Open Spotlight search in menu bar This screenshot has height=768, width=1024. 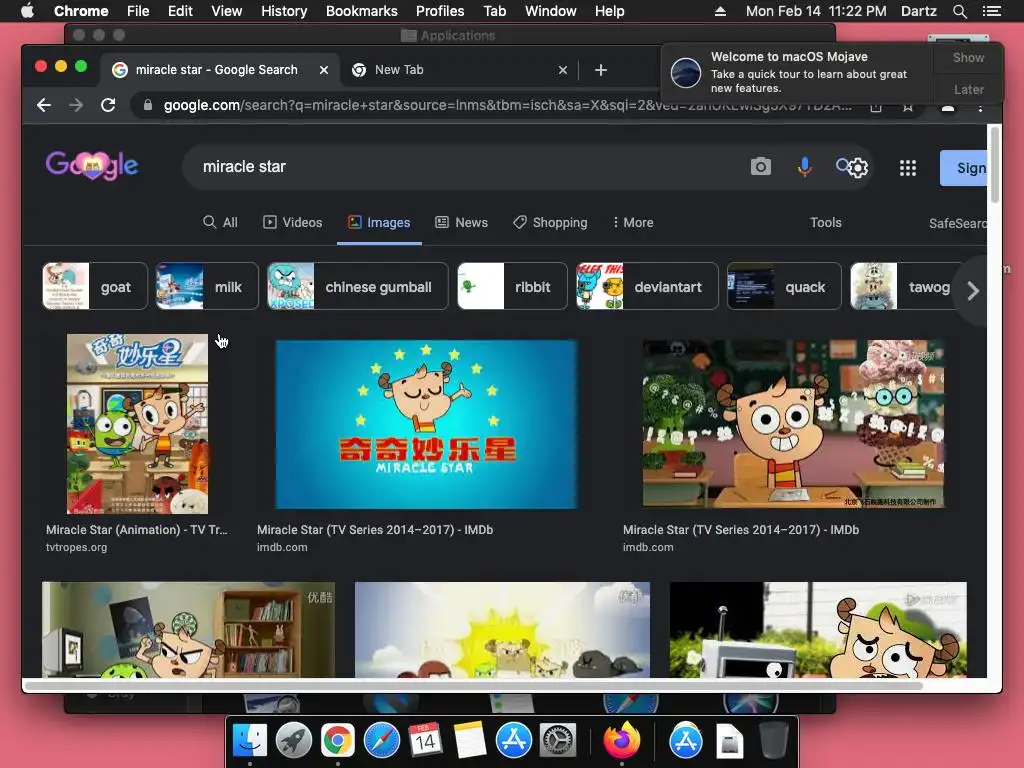pyautogui.click(x=959, y=11)
